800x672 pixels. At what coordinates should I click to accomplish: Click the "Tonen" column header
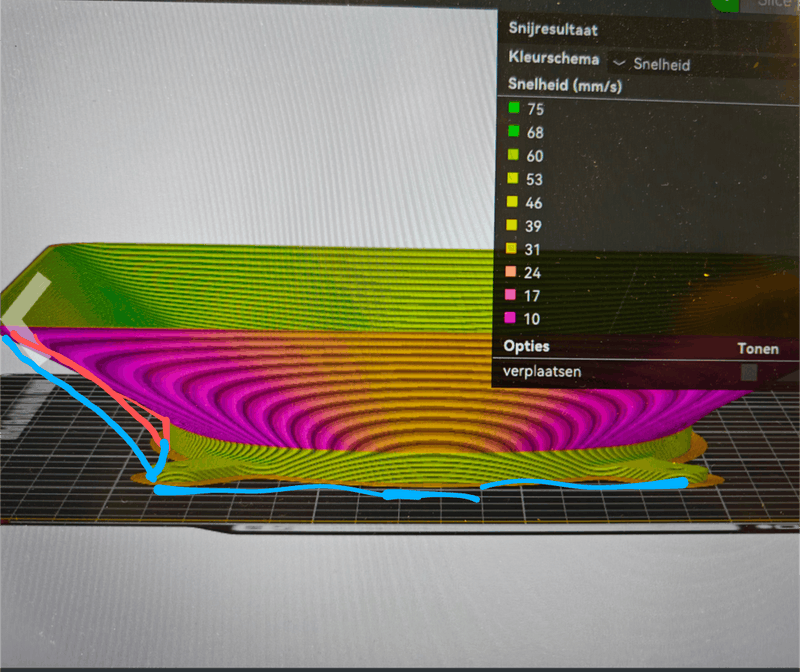click(x=758, y=349)
